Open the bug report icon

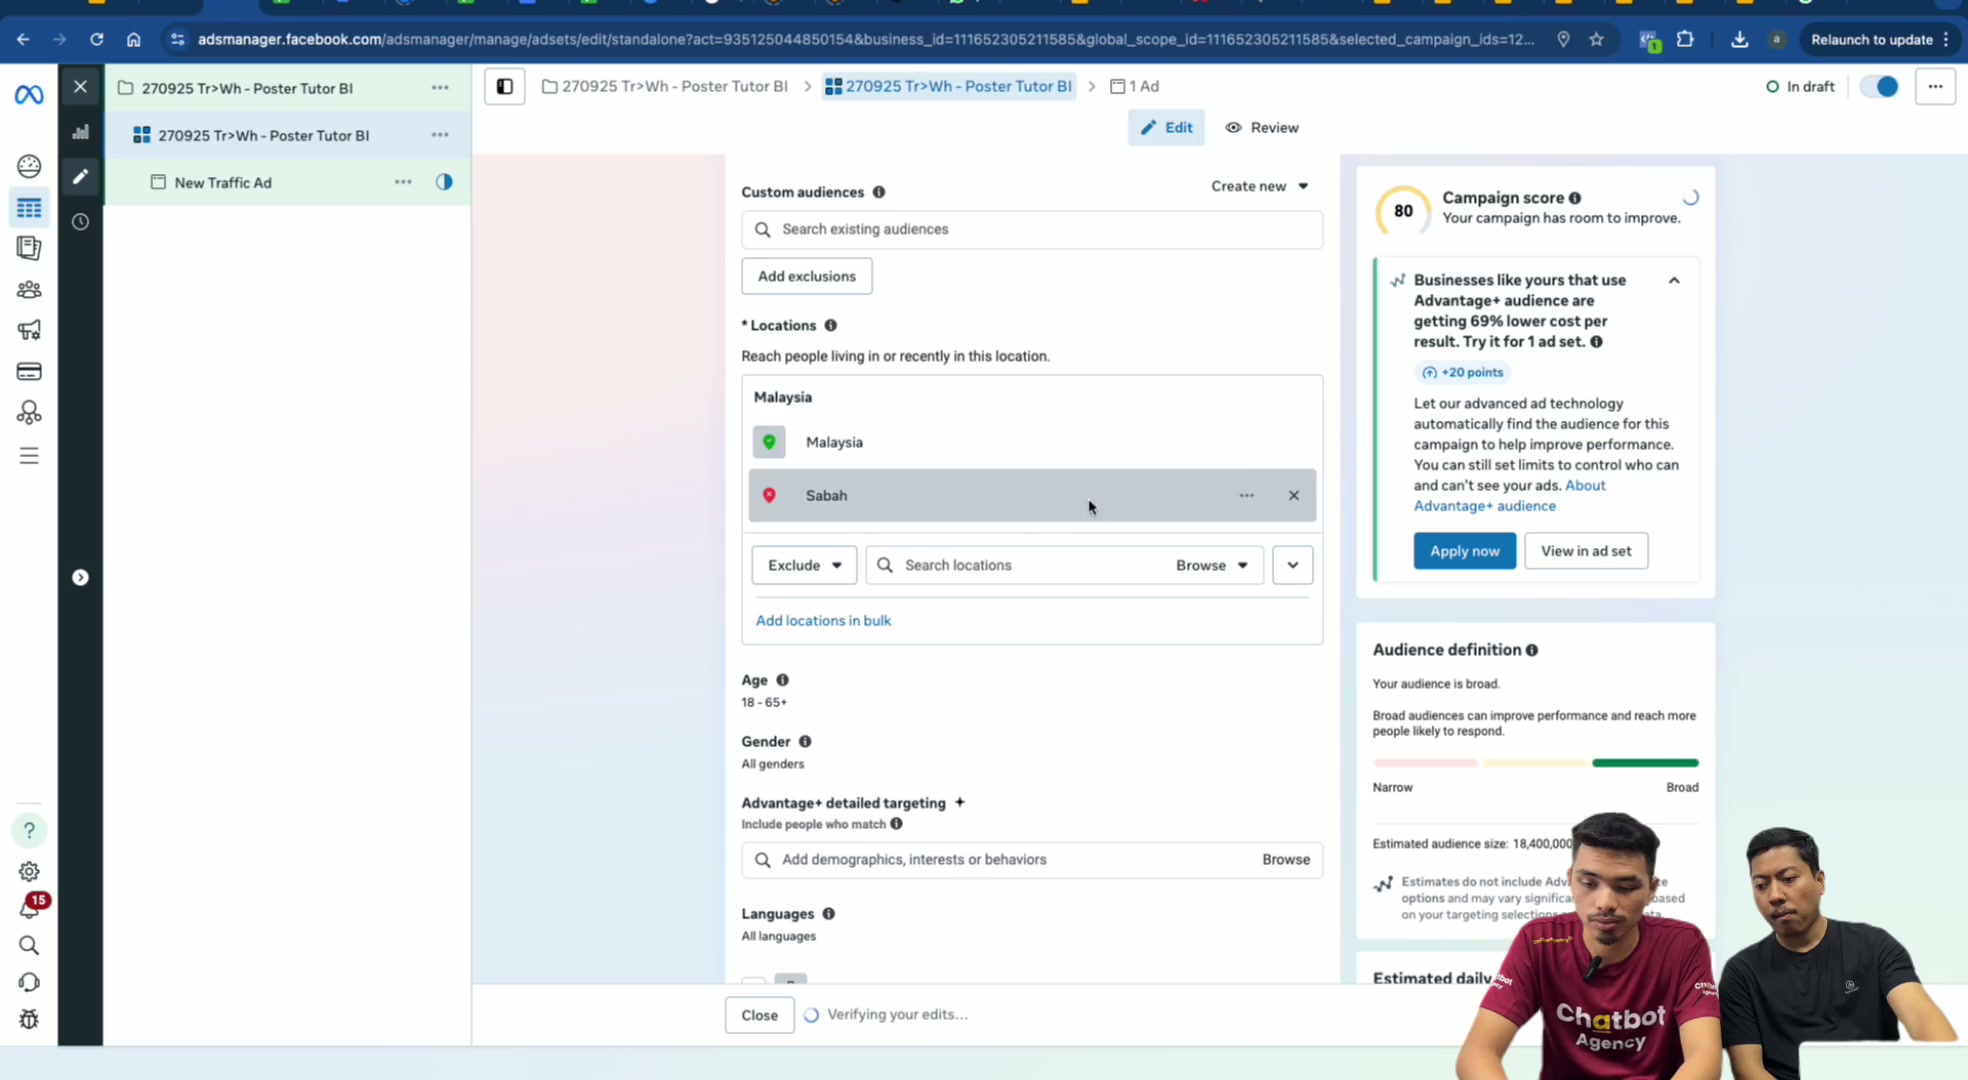click(29, 1019)
